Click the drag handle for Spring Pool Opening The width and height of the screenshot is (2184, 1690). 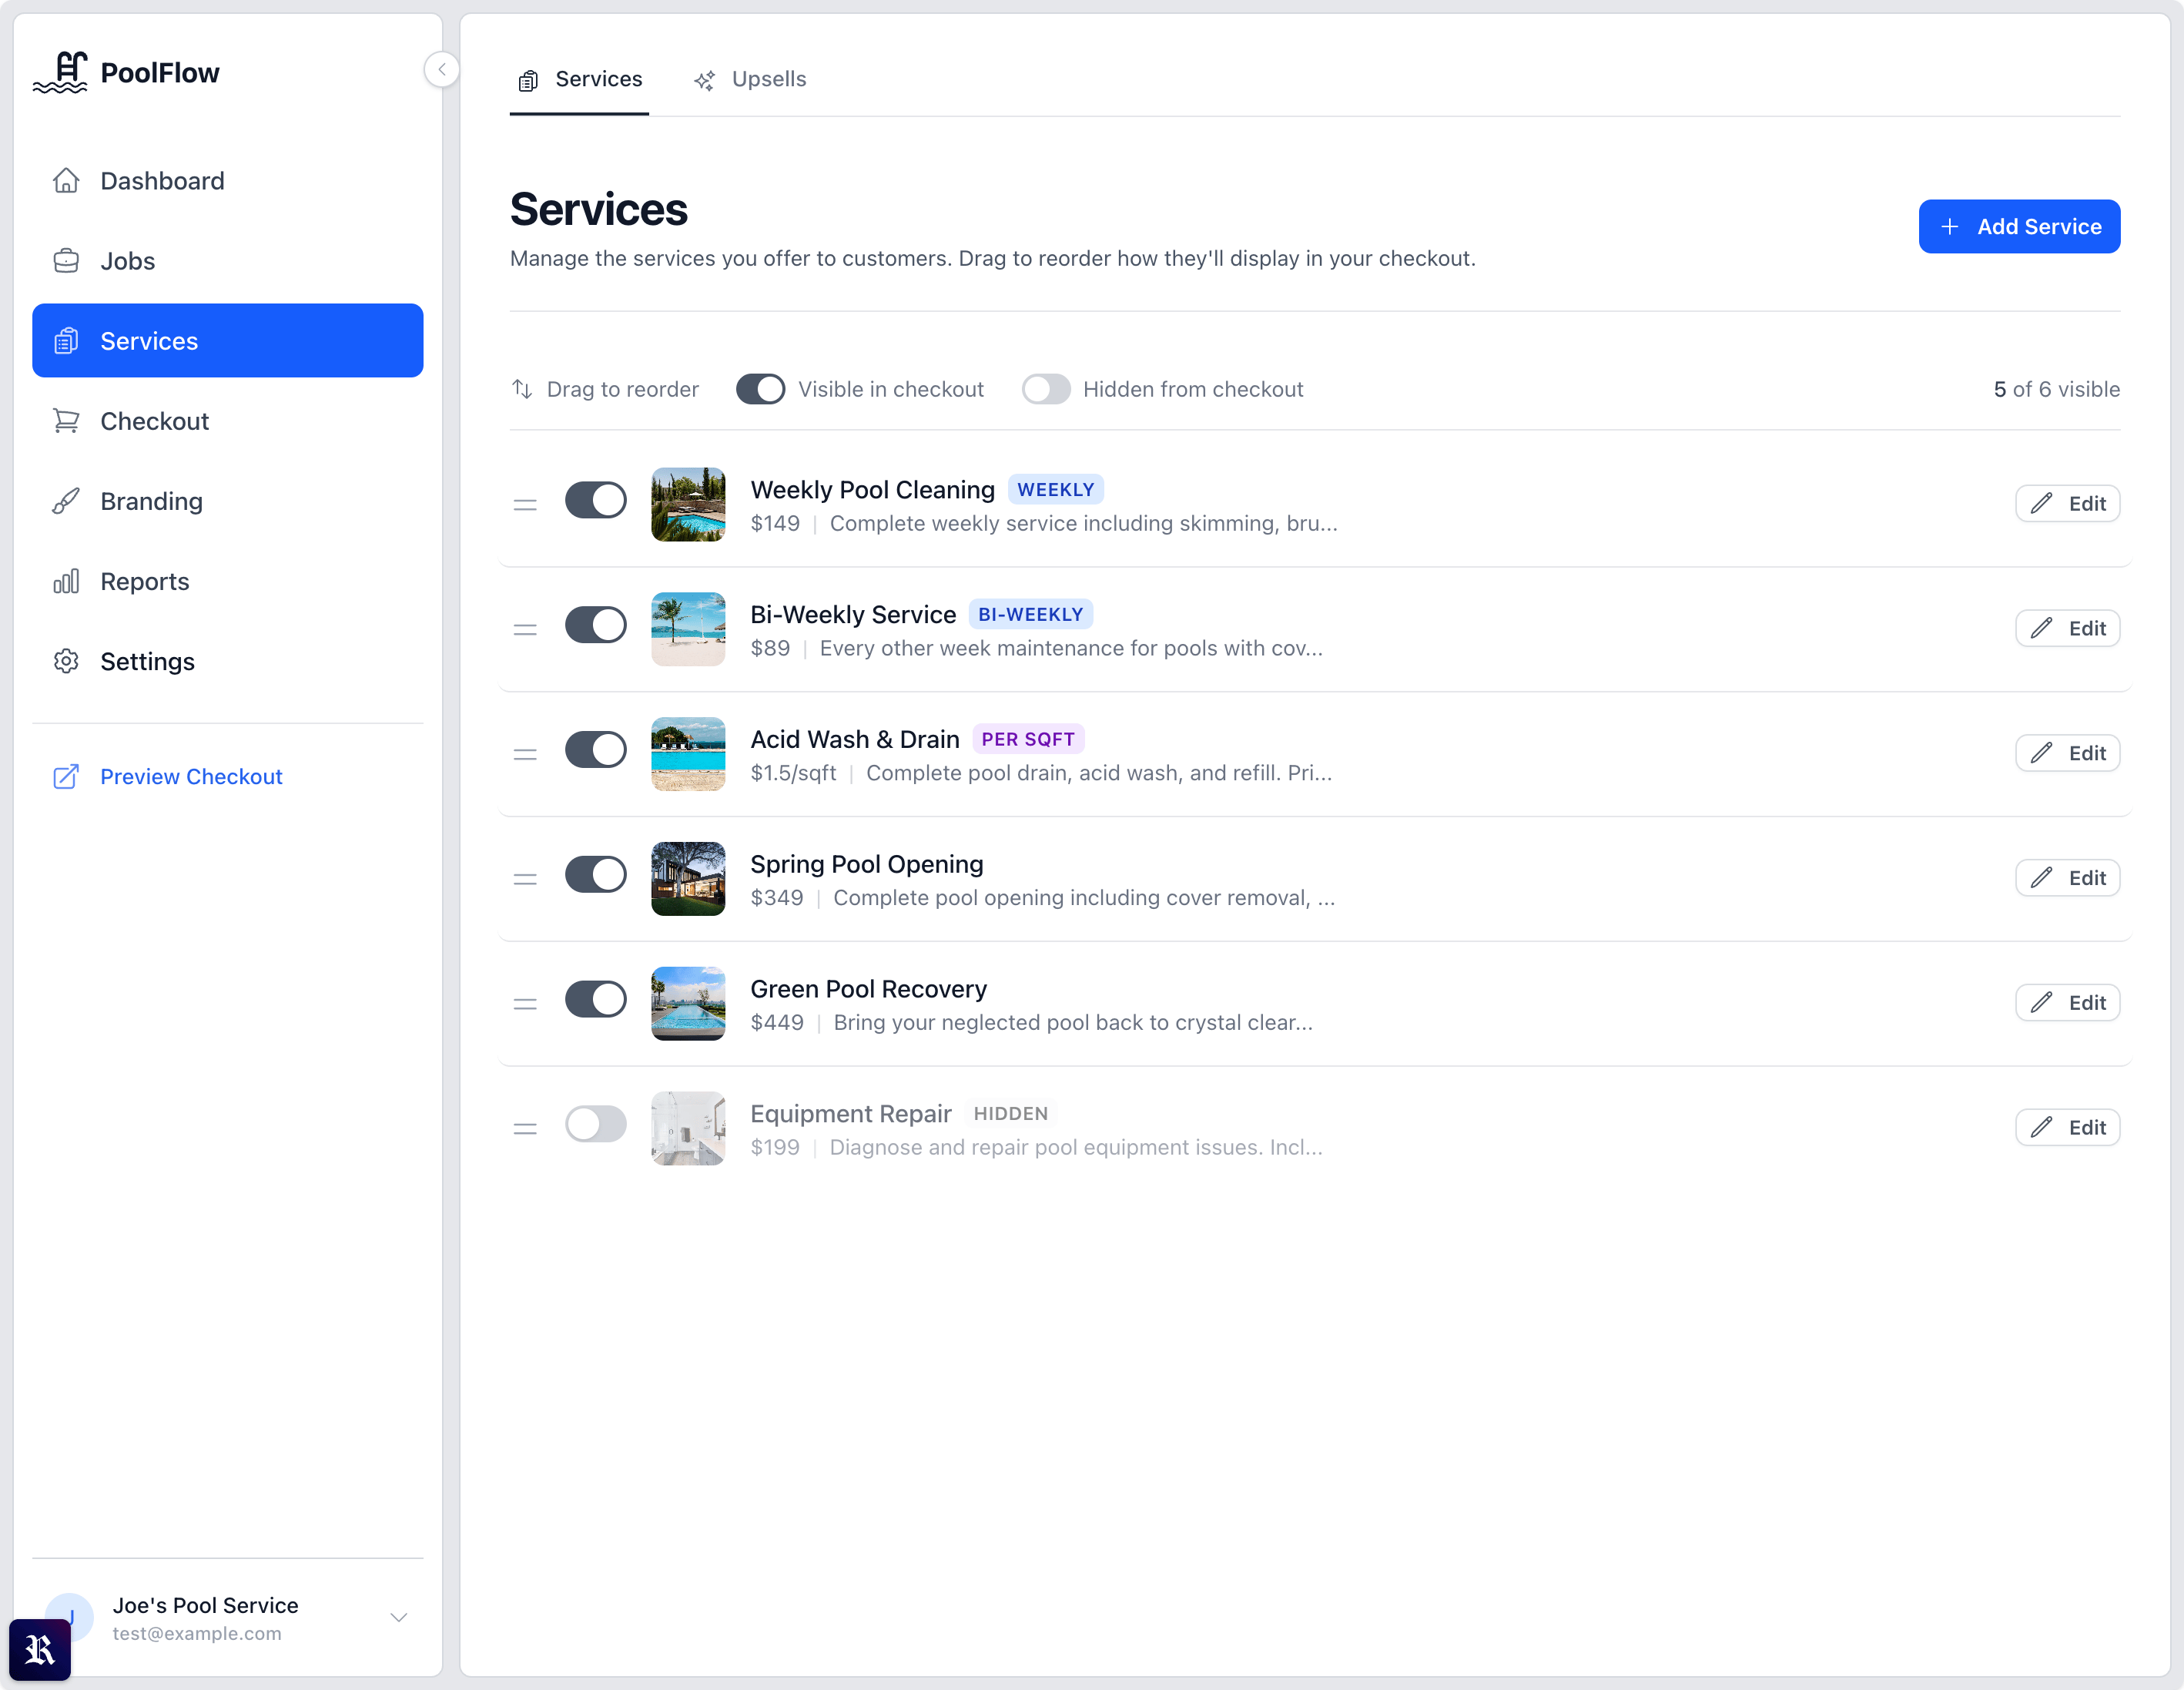(x=525, y=878)
